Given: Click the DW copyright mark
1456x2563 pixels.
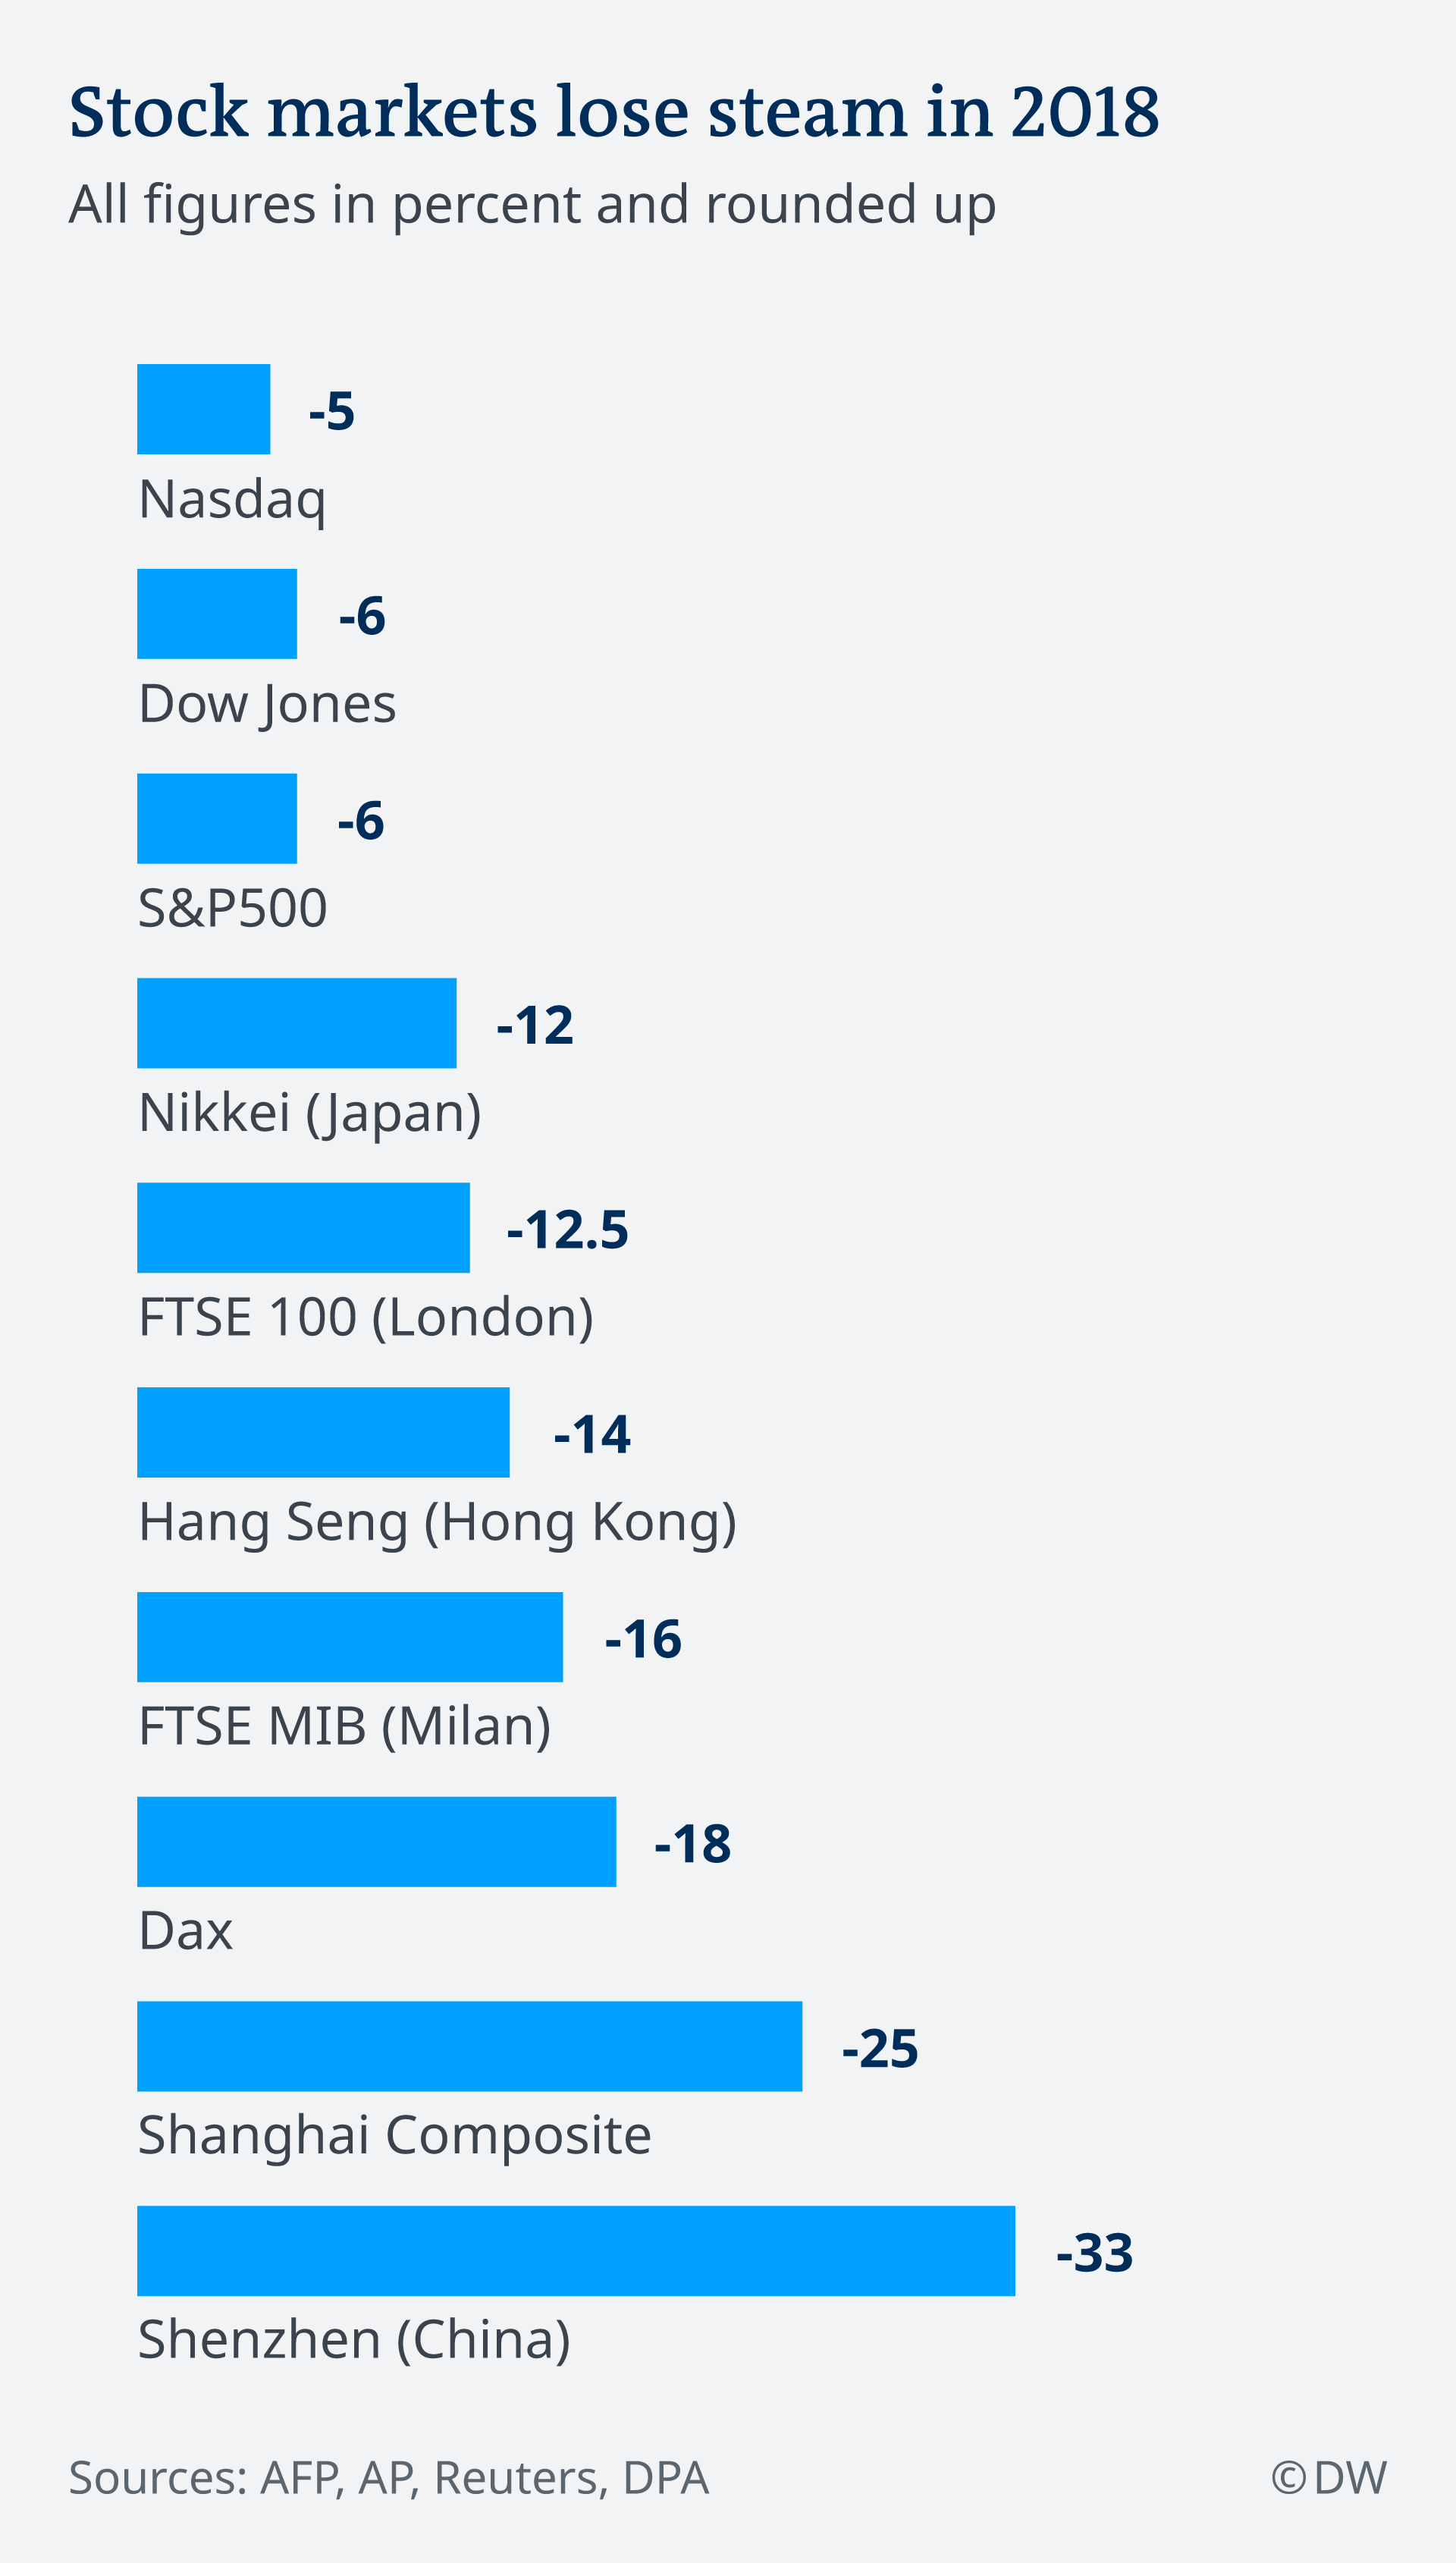Looking at the screenshot, I should (x=1329, y=2478).
